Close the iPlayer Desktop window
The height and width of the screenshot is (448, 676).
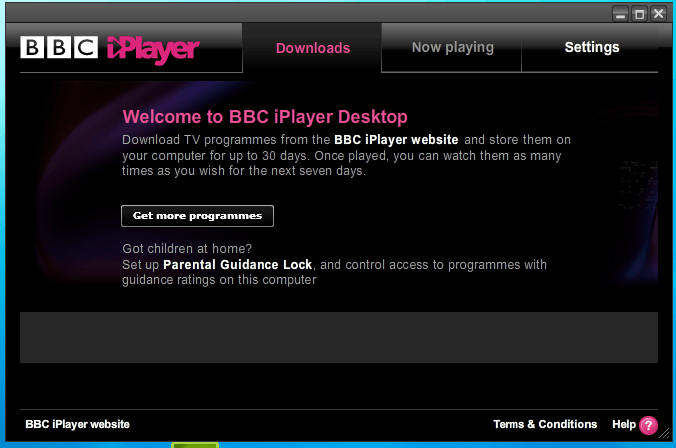point(658,13)
